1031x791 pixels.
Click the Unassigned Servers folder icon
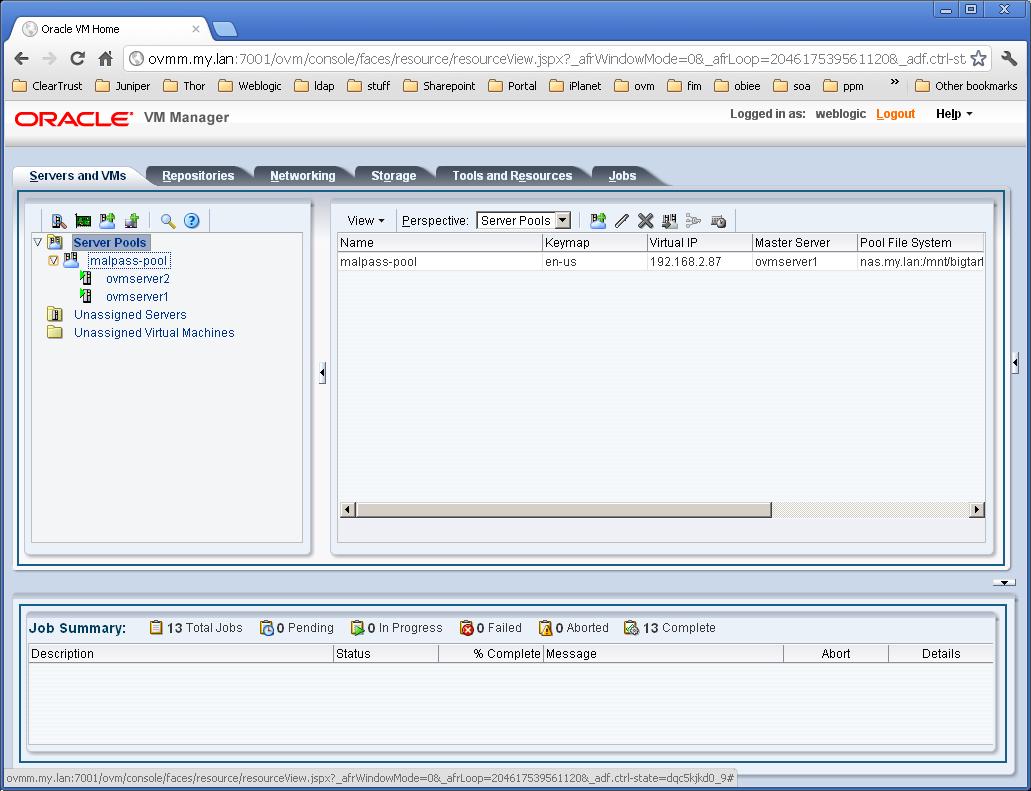pos(55,314)
